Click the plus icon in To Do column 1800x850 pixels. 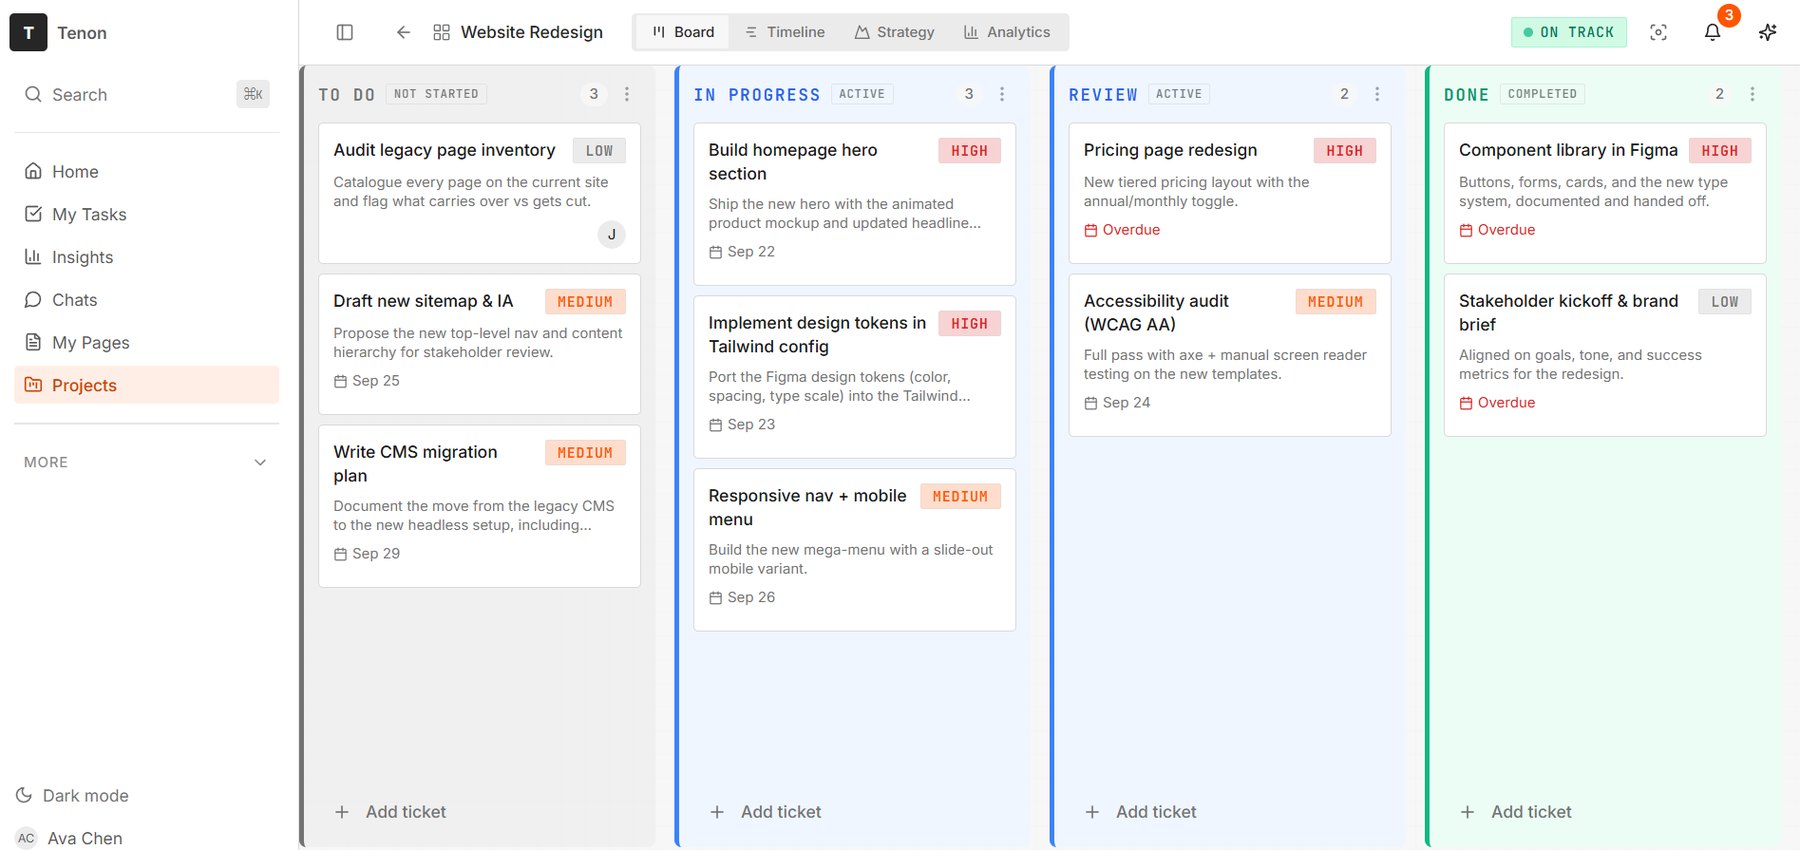(342, 812)
